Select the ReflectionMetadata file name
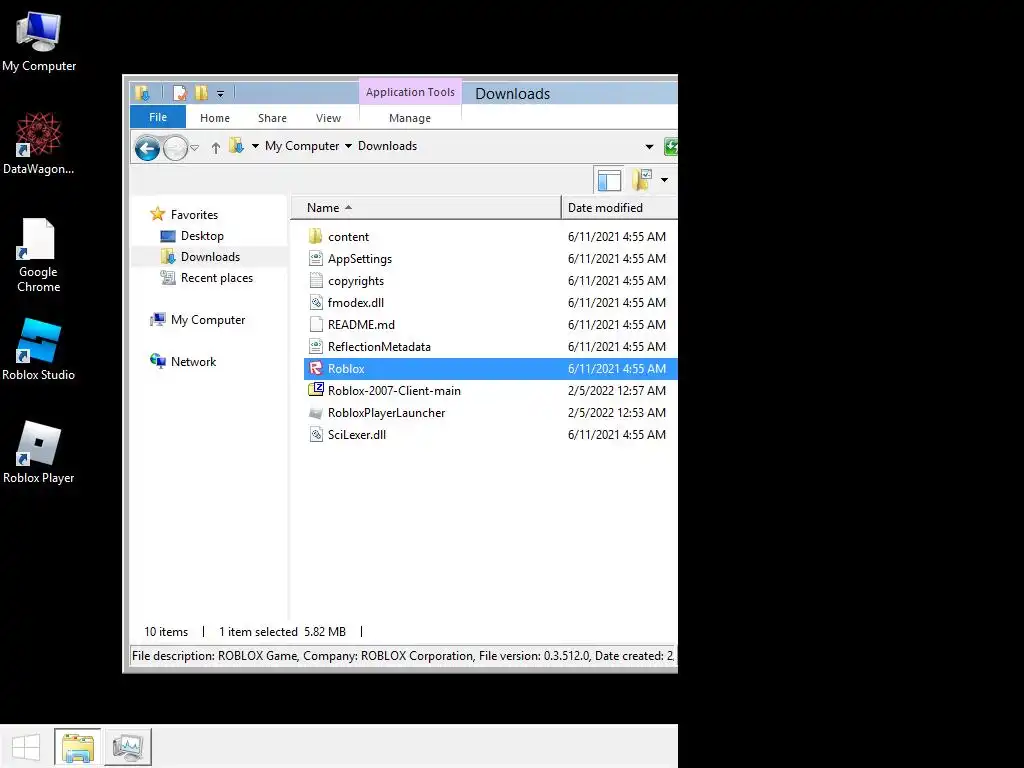1024x768 pixels. click(x=379, y=347)
